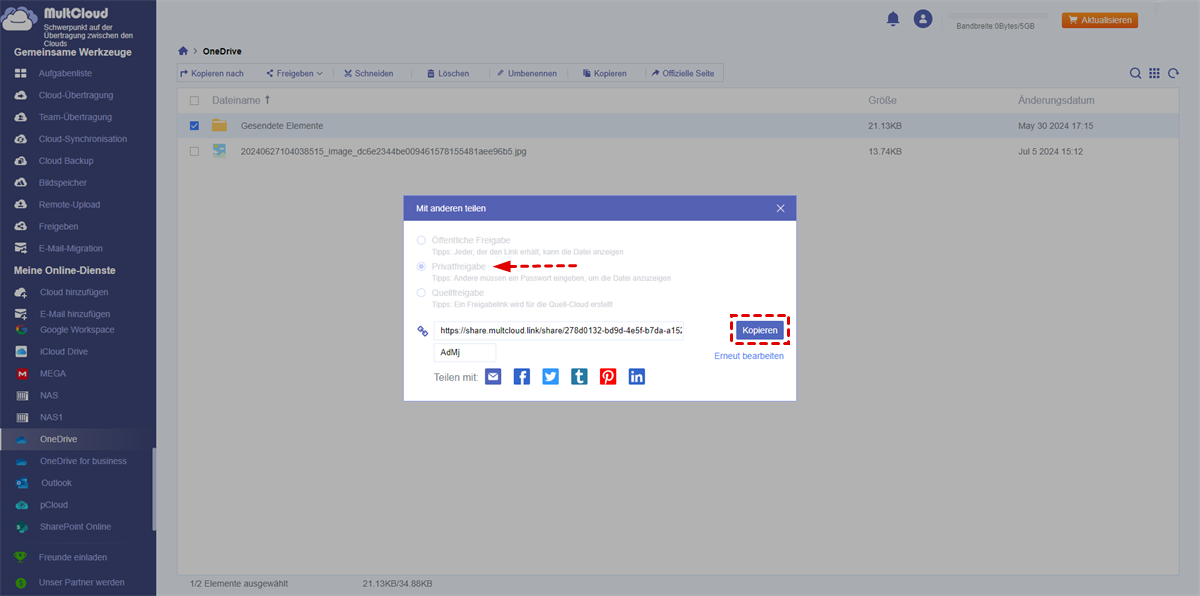Open Cloud-Übertragung in sidebar
1200x596 pixels.
tap(78, 96)
